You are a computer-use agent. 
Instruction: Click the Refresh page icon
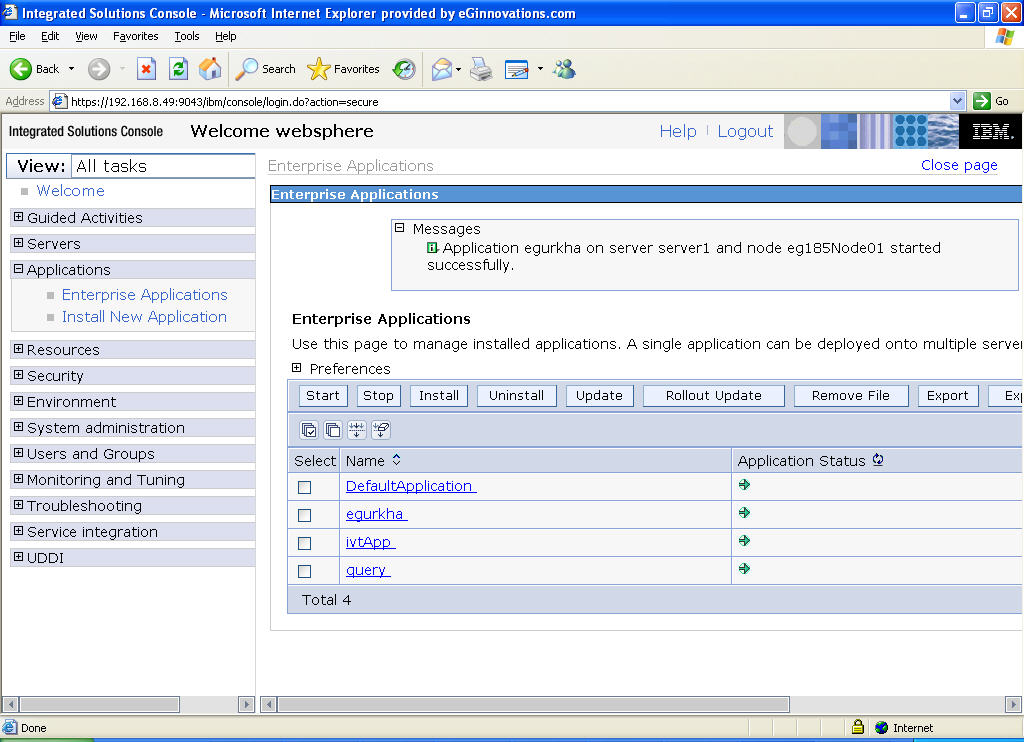pos(178,69)
